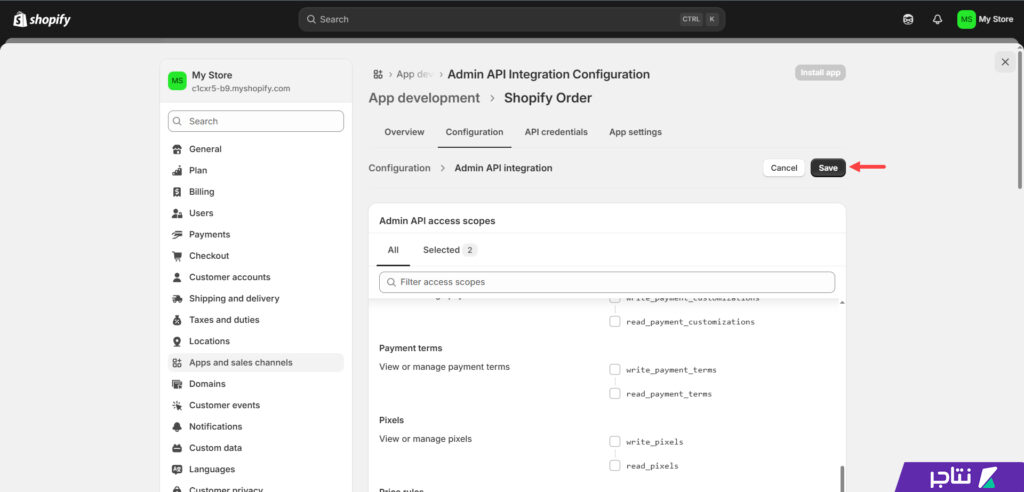Open Billing settings icon
The height and width of the screenshot is (492, 1024).
(x=177, y=192)
